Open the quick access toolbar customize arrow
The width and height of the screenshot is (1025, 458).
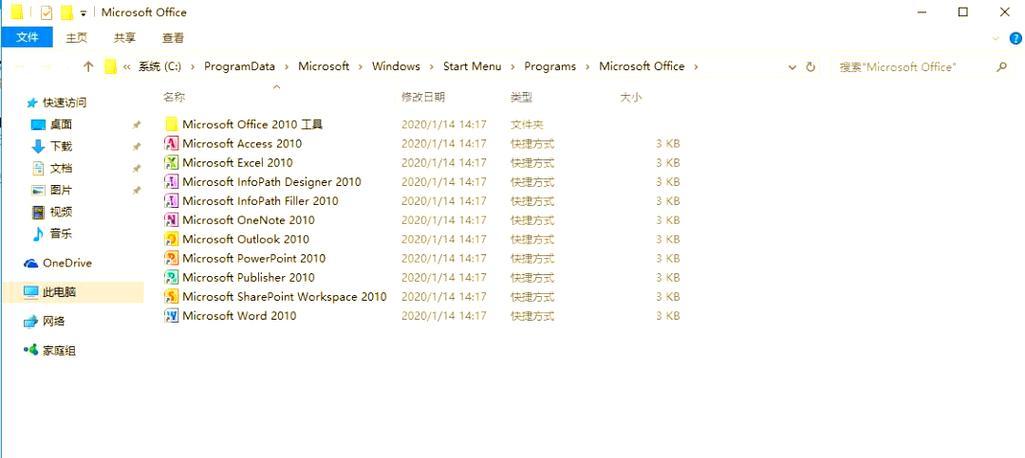click(x=83, y=13)
